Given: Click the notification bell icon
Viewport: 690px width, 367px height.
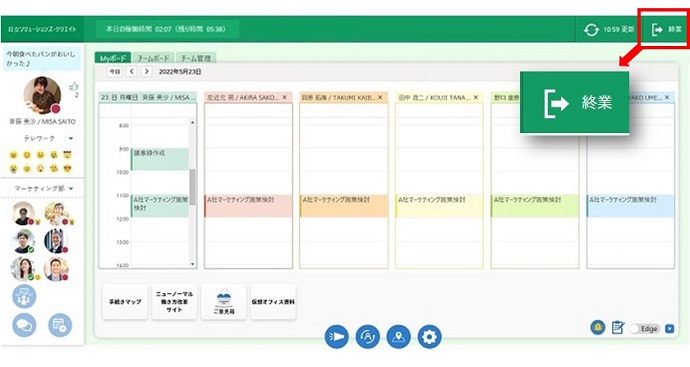Looking at the screenshot, I should 598,327.
